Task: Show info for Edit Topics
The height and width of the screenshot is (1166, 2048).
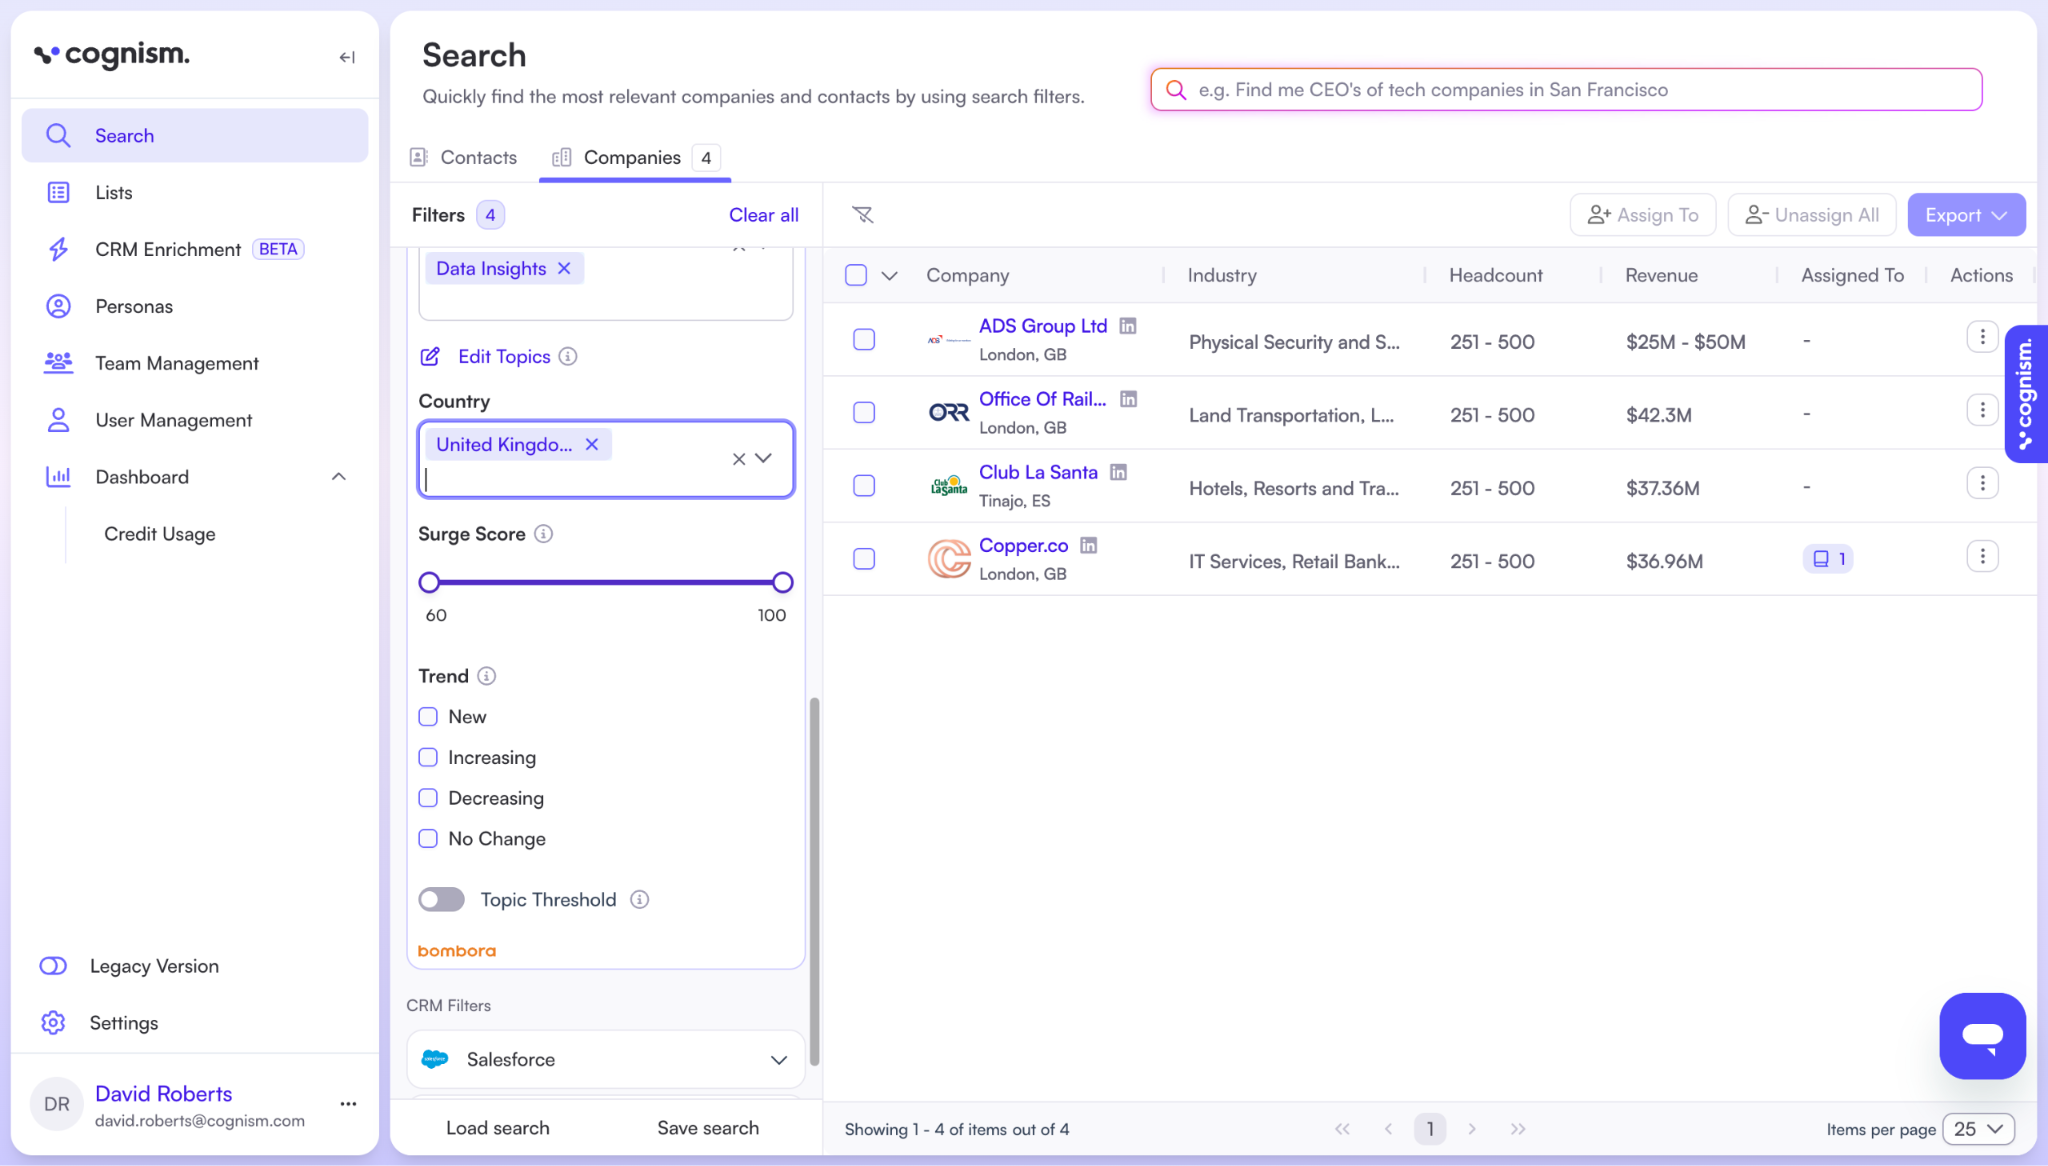Action: [568, 357]
